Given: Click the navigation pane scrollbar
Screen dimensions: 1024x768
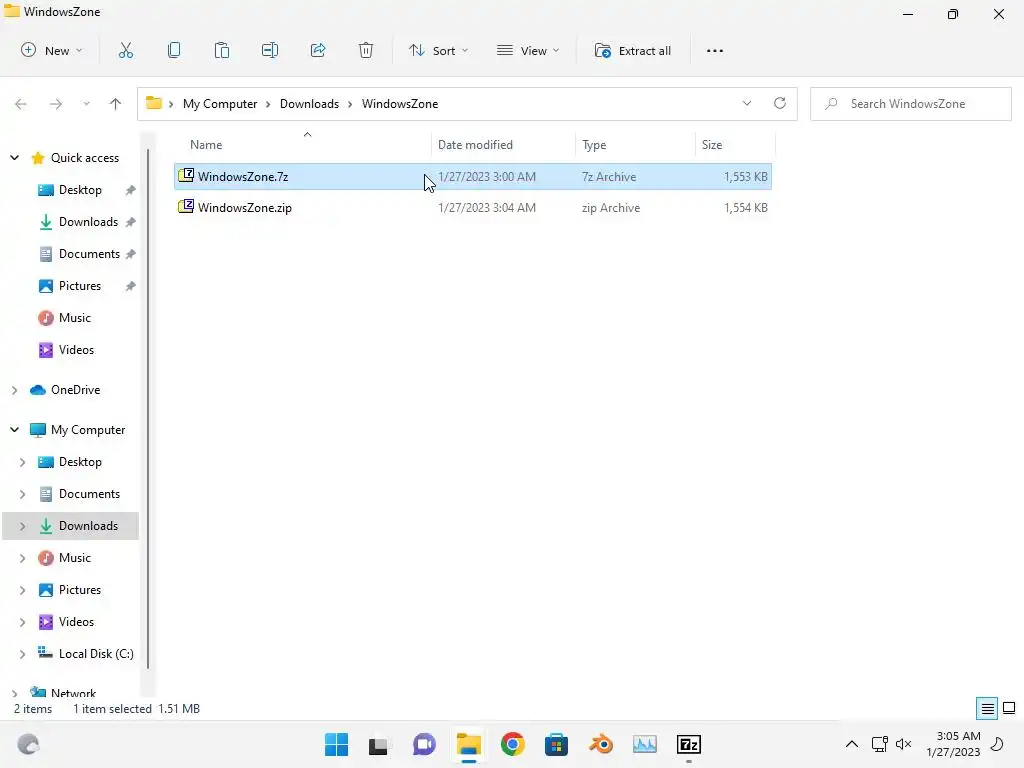Looking at the screenshot, I should pos(148,408).
